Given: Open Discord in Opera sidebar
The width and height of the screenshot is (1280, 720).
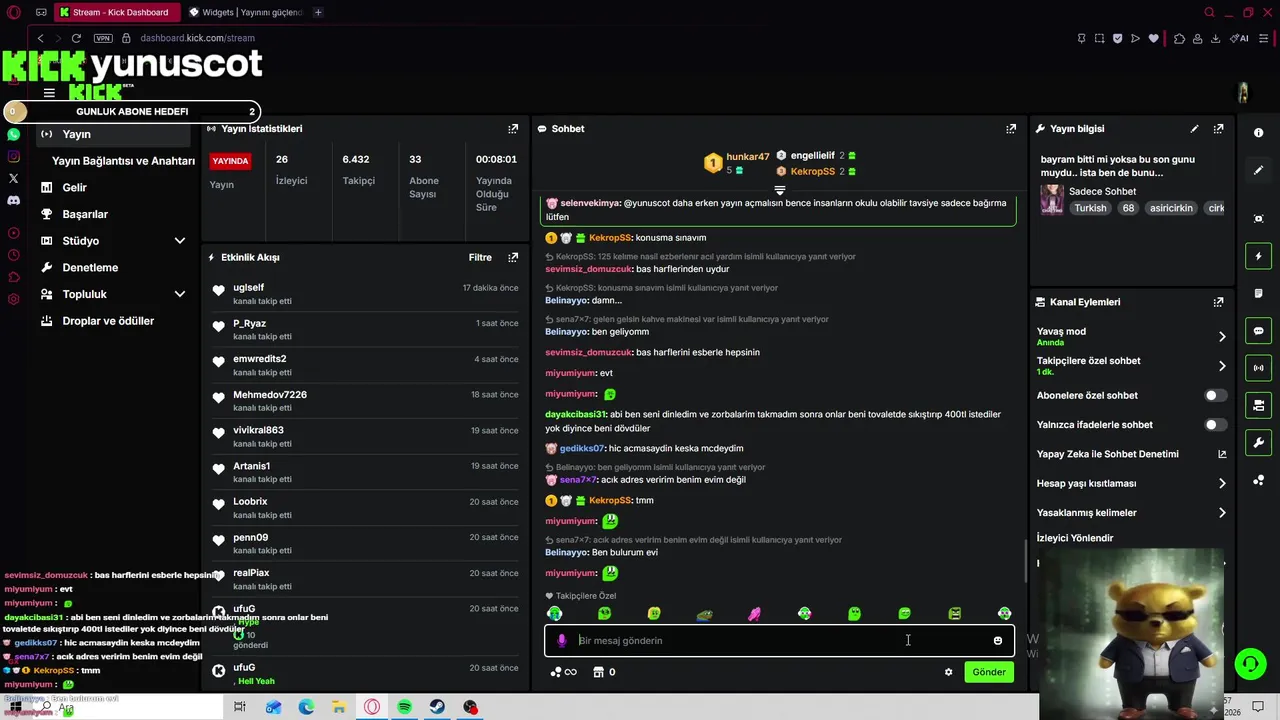Looking at the screenshot, I should tap(13, 200).
